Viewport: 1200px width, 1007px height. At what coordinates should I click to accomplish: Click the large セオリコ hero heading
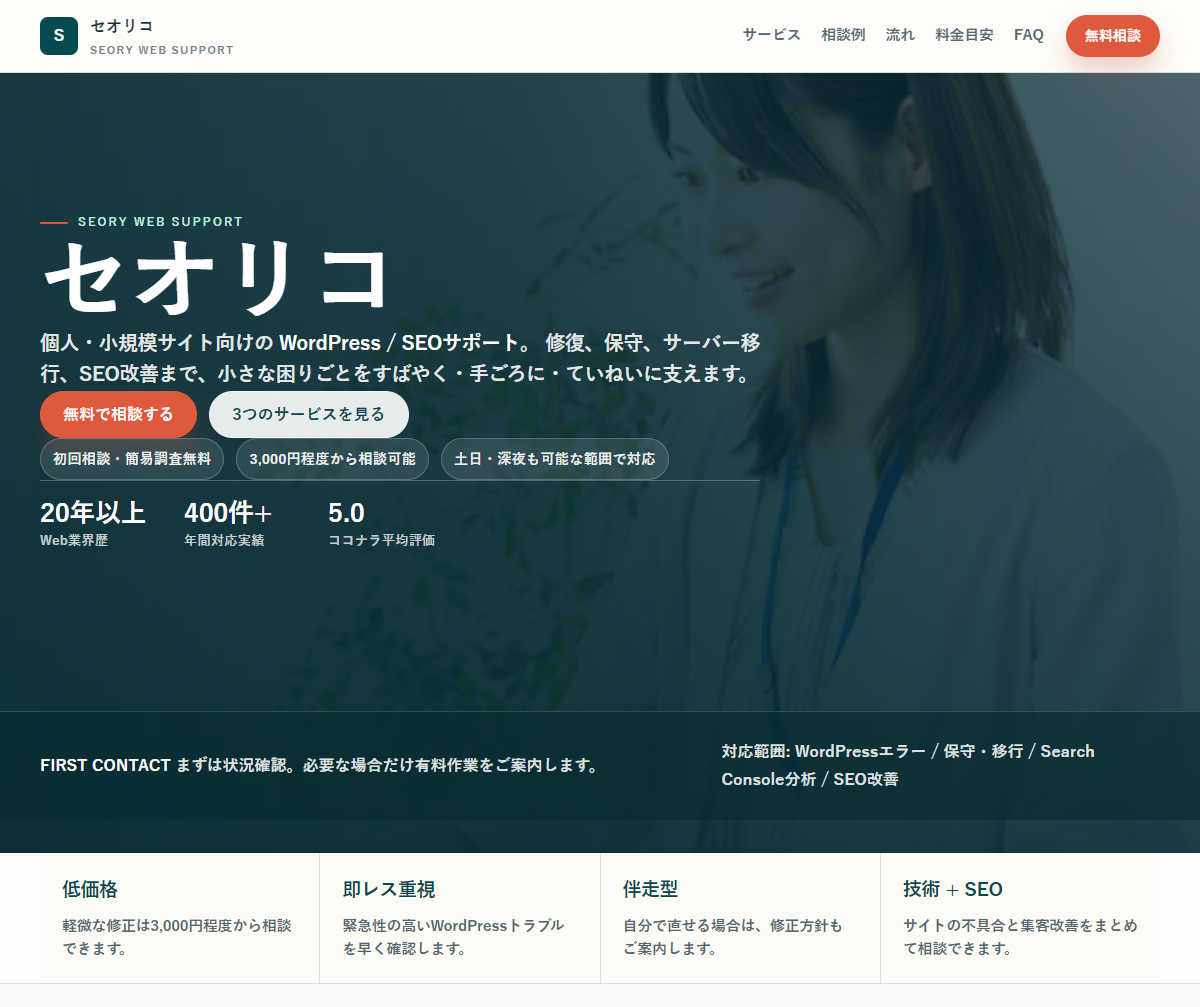pyautogui.click(x=216, y=278)
